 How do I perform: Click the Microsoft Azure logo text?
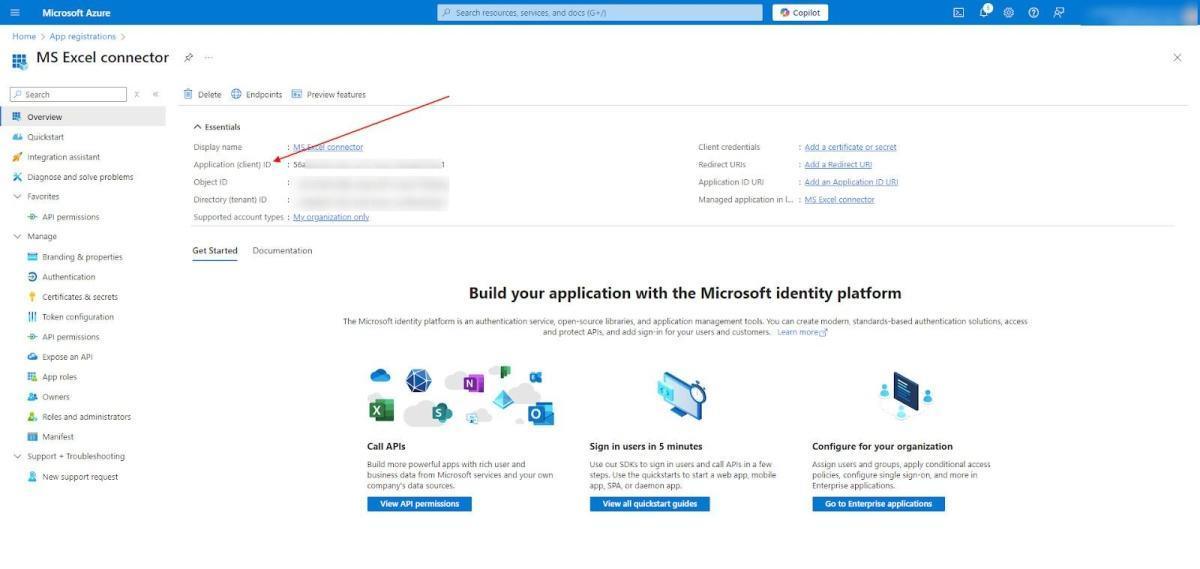(76, 12)
